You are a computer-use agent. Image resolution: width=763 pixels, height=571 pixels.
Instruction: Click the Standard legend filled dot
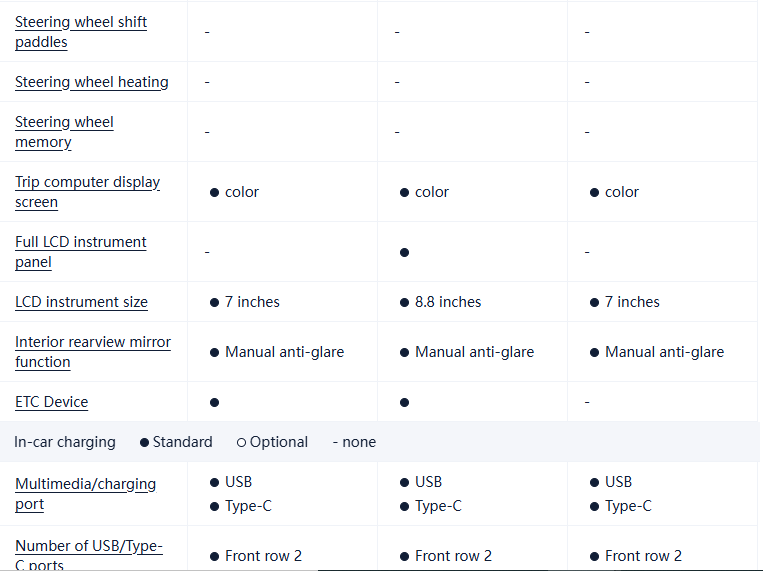(145, 442)
